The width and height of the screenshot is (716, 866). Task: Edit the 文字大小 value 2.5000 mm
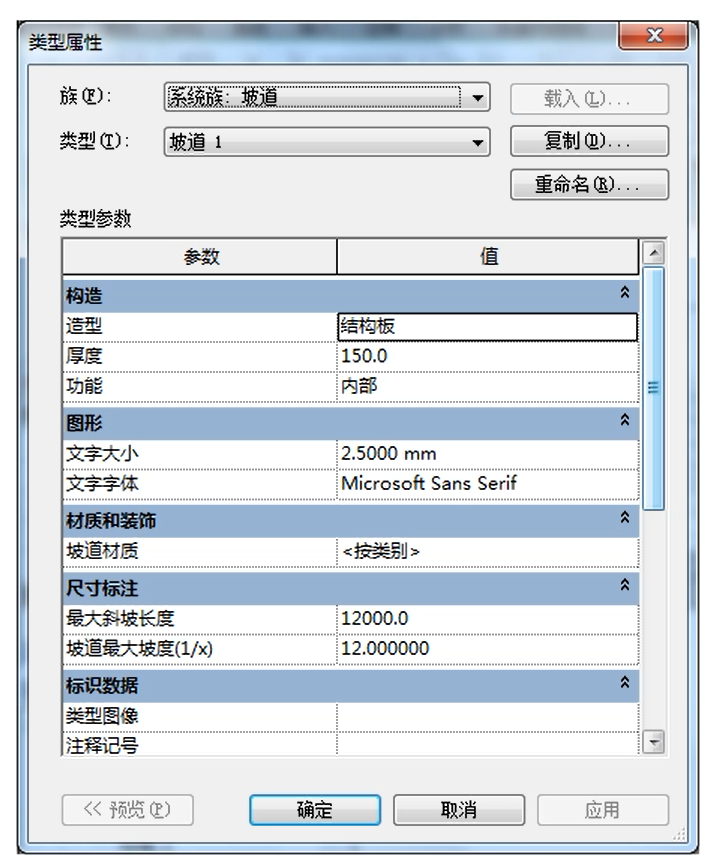[x=486, y=454]
